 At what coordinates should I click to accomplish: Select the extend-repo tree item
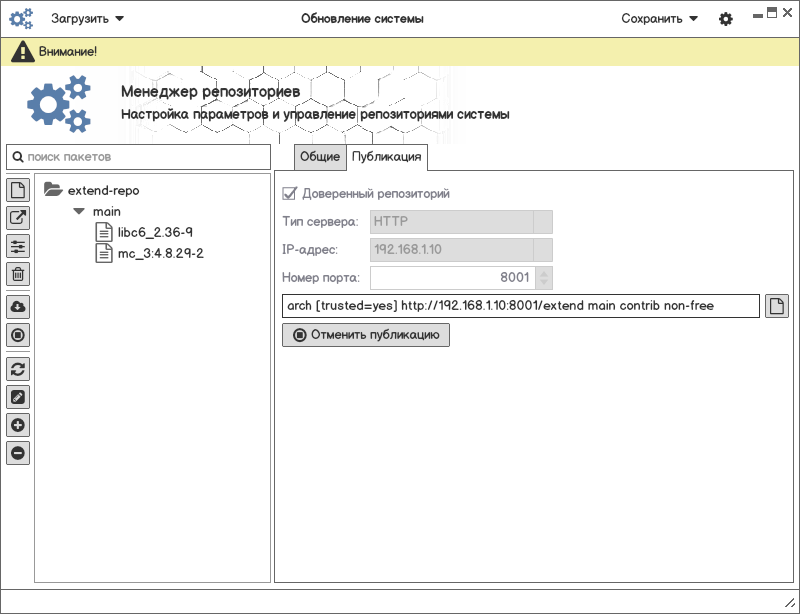click(x=104, y=190)
